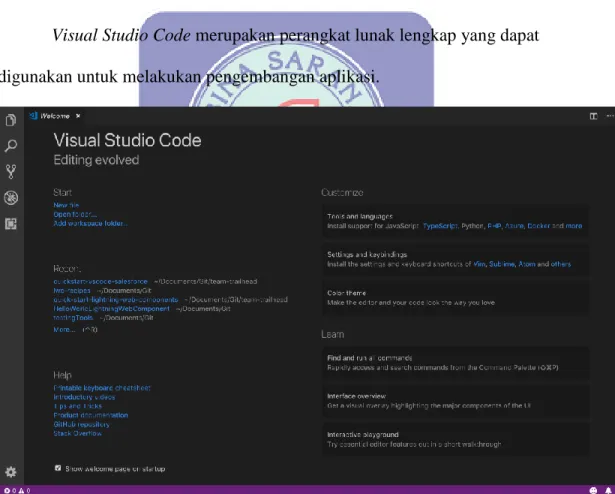Click the New file link
The width and height of the screenshot is (615, 494).
66,205
